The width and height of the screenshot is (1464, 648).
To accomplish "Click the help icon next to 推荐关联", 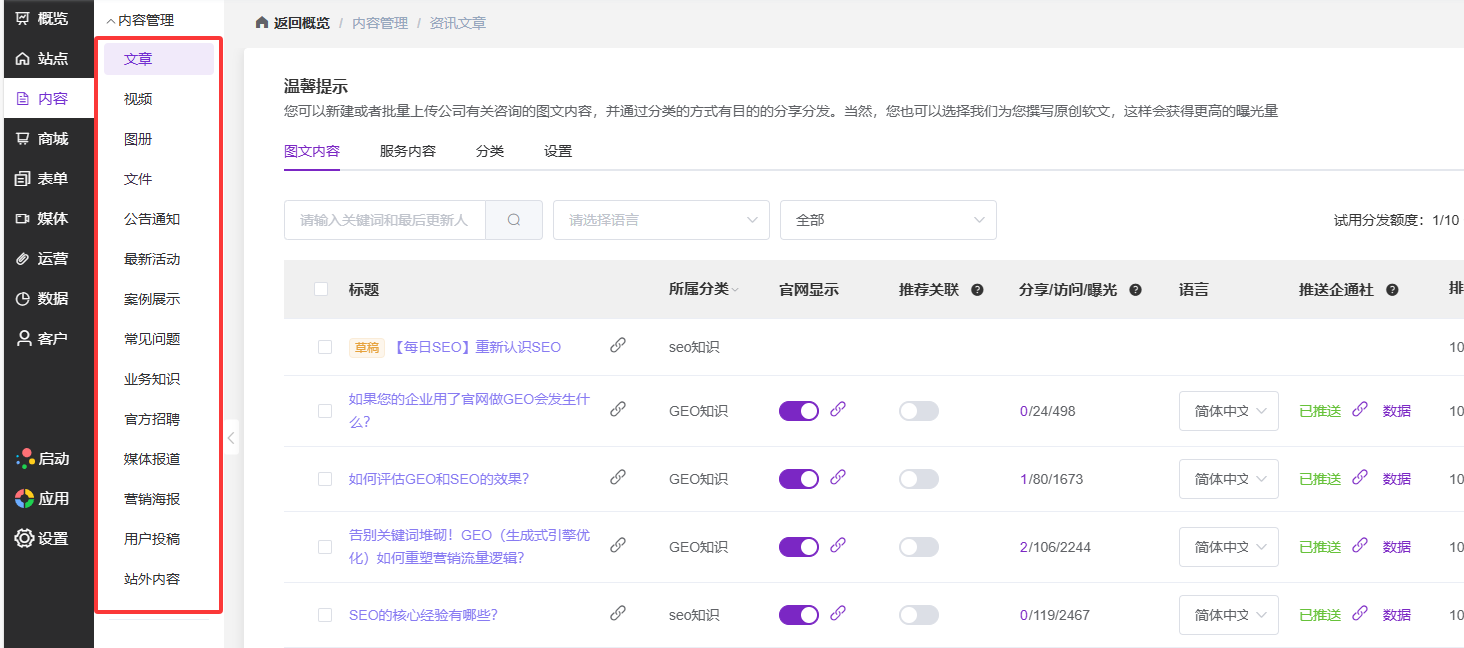I will (x=977, y=290).
